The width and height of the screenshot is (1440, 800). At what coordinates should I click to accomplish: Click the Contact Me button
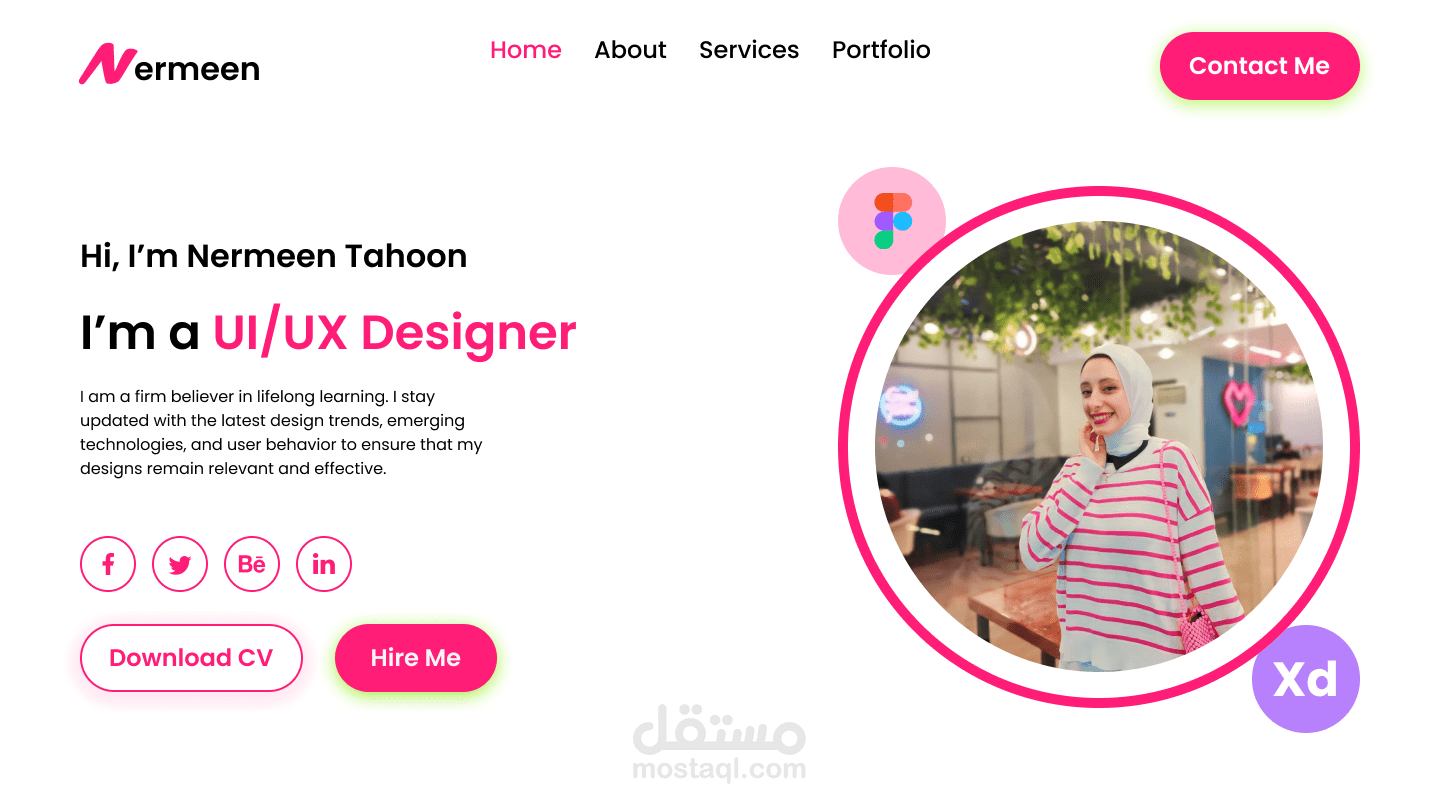[x=1260, y=66]
